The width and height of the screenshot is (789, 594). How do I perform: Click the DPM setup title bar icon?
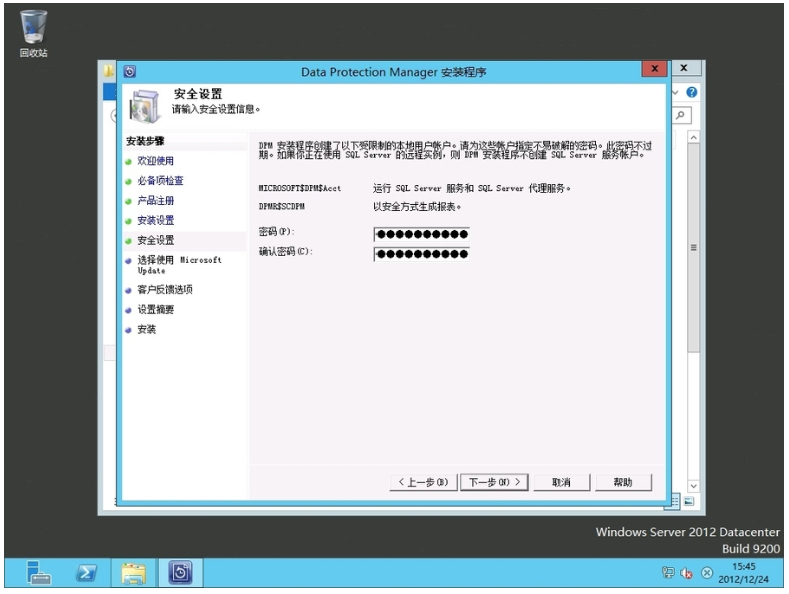[129, 71]
